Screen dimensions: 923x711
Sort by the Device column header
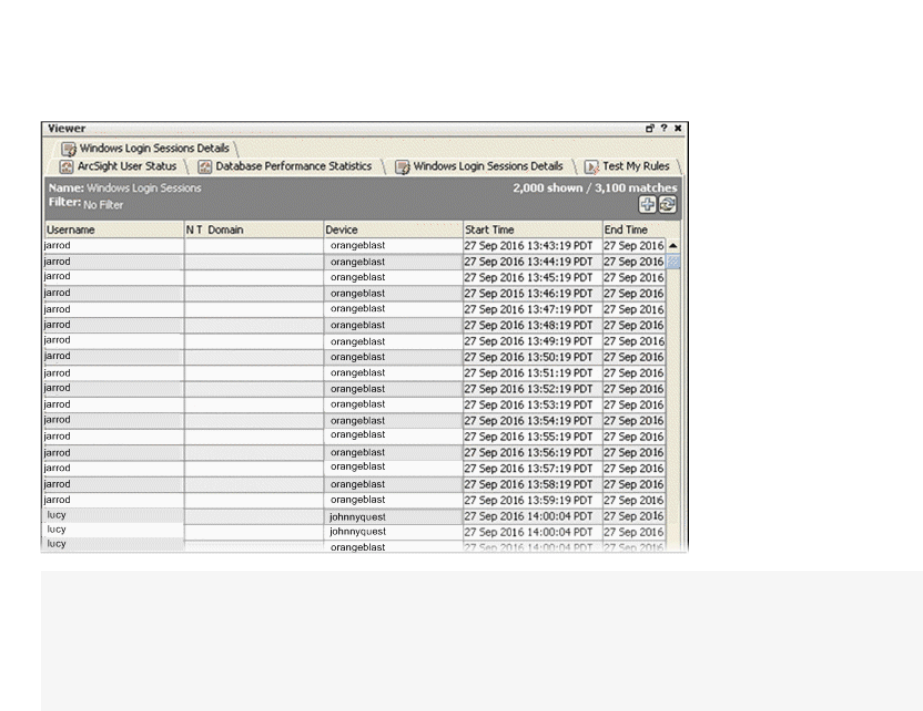tap(393, 230)
